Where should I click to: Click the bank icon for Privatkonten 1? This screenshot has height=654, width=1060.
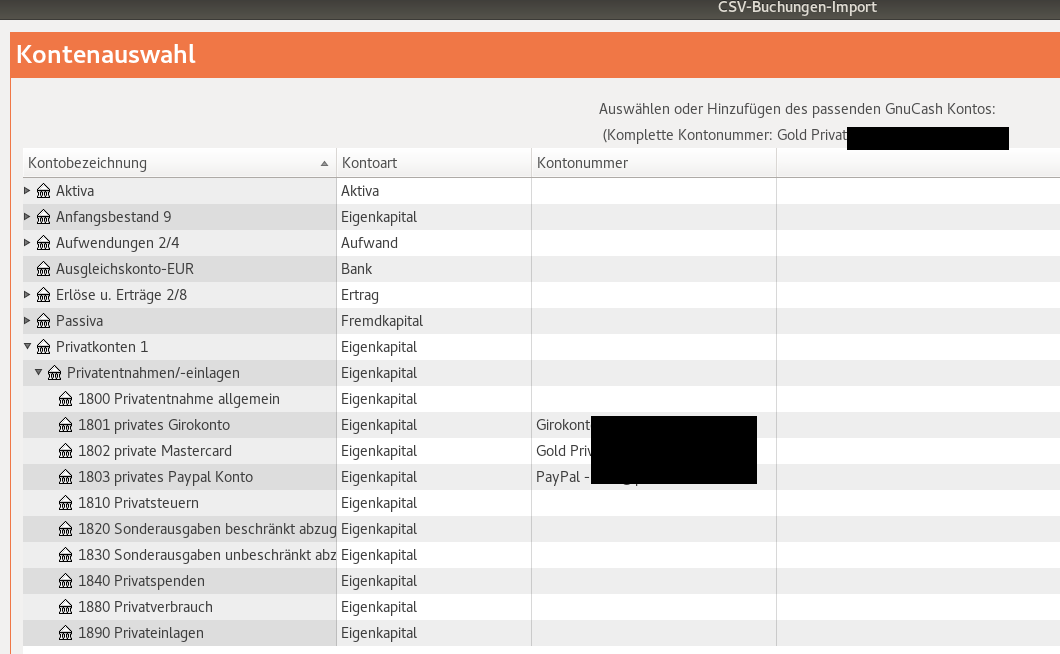(x=43, y=348)
